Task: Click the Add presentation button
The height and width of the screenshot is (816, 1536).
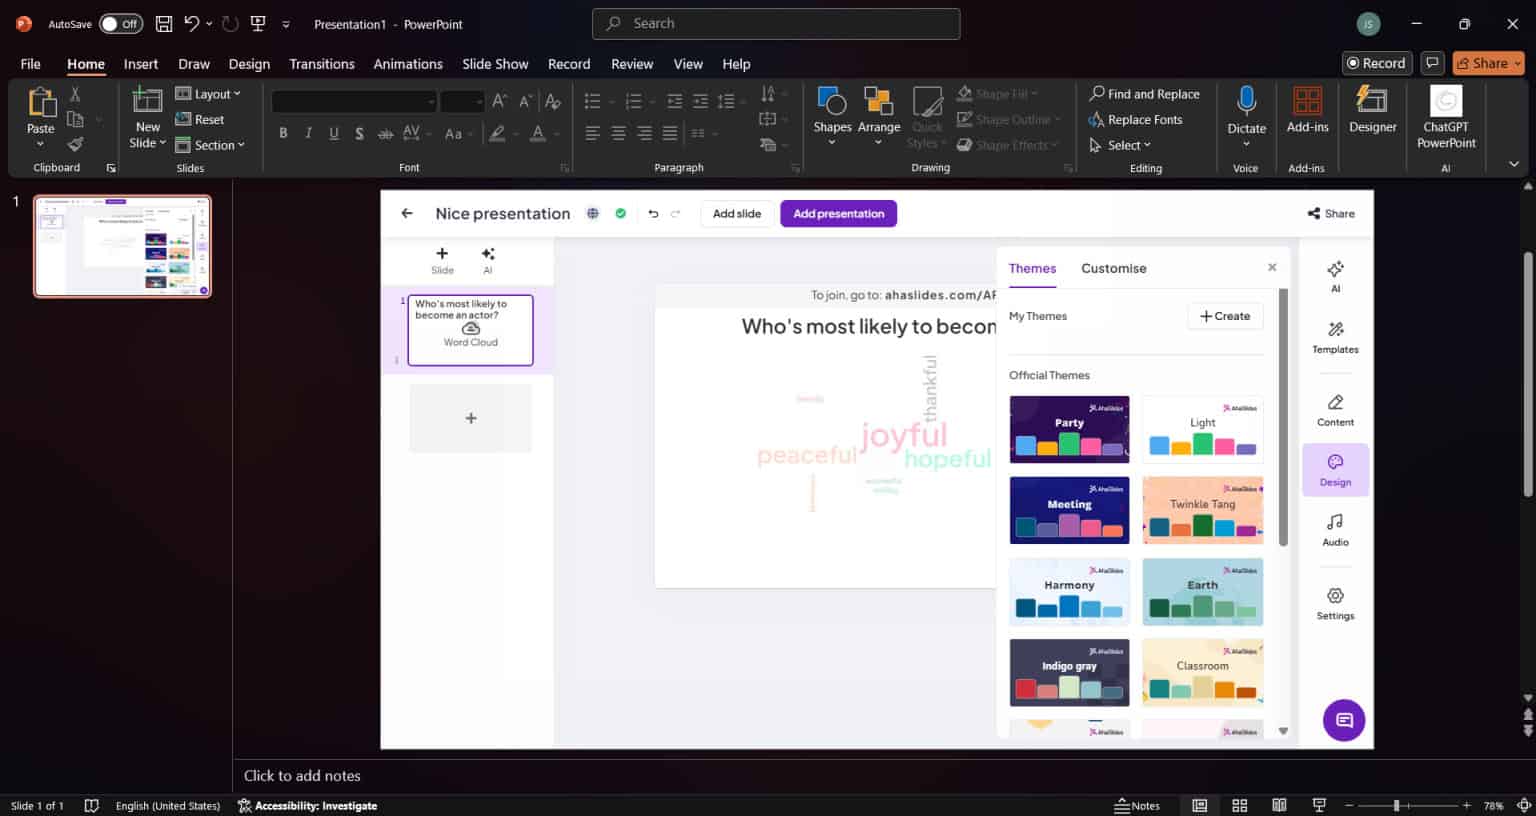Action: (838, 213)
